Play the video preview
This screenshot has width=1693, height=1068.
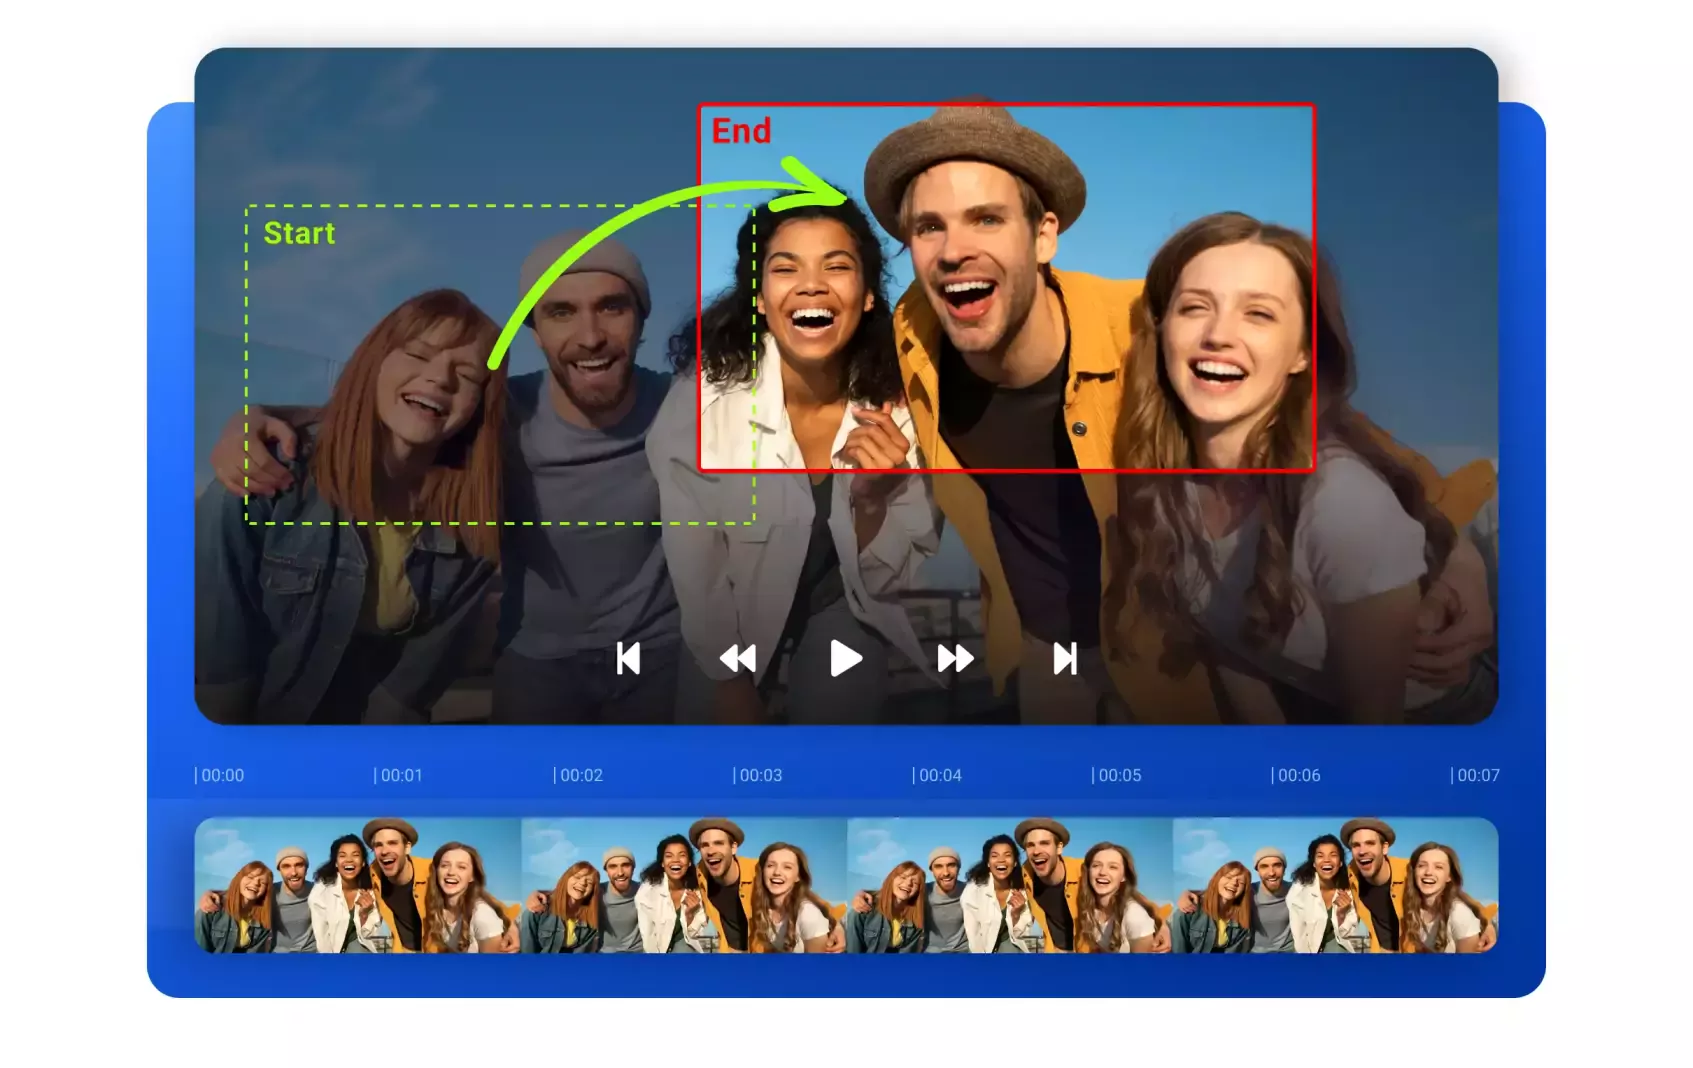[845, 659]
